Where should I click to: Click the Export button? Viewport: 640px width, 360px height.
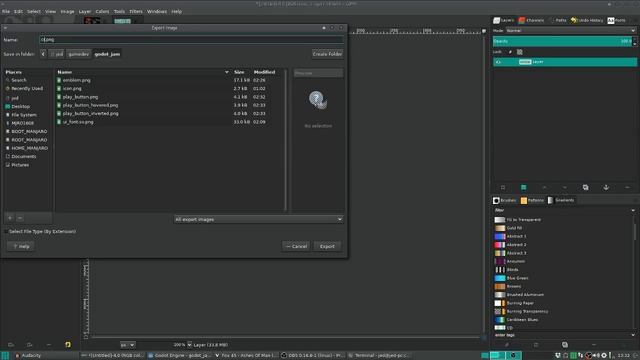(x=327, y=247)
